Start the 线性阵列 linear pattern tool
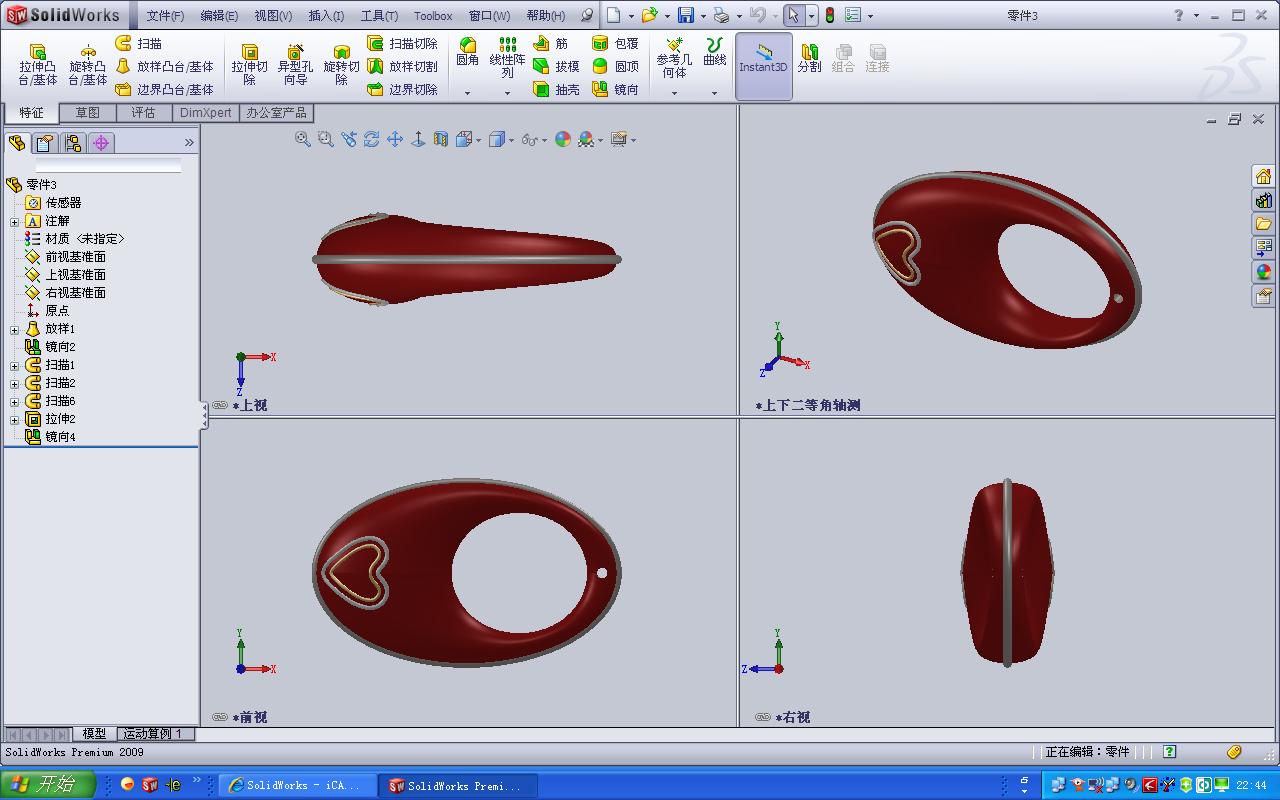Image resolution: width=1280 pixels, height=800 pixels. (507, 58)
